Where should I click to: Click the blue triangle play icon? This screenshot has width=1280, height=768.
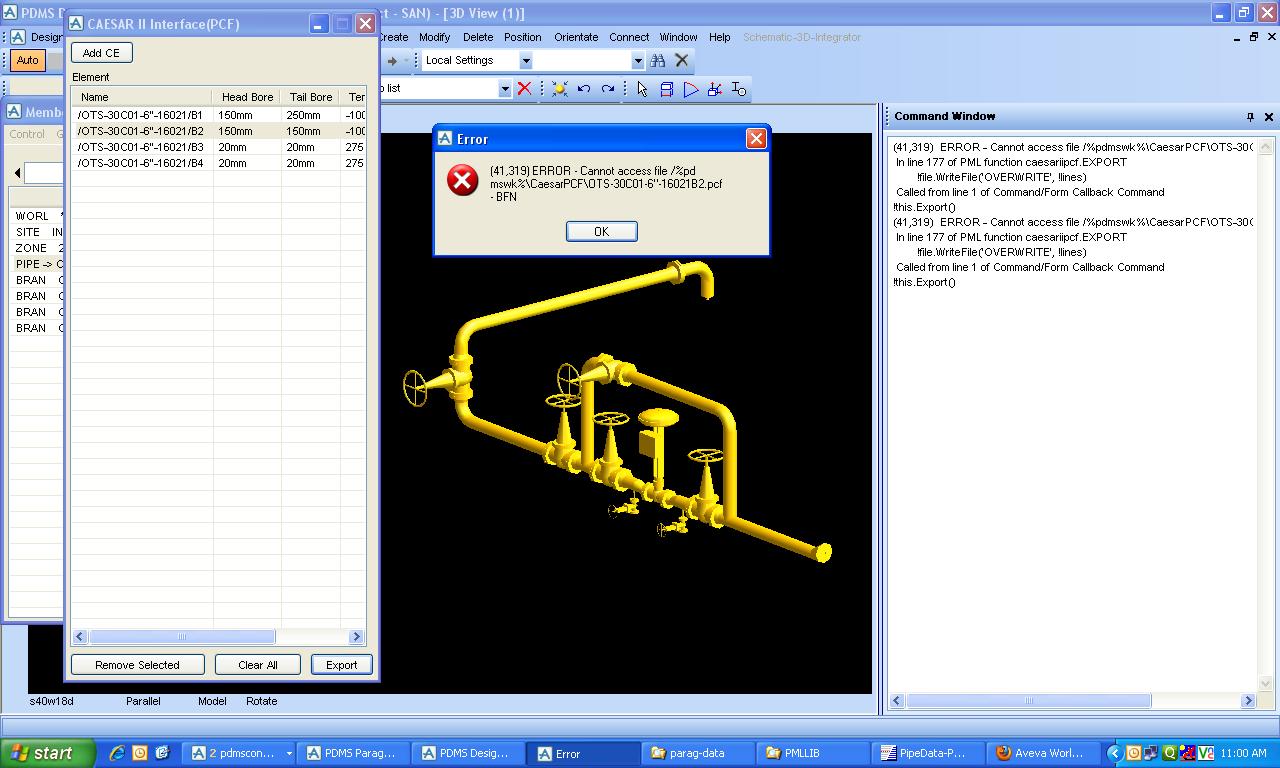point(690,89)
